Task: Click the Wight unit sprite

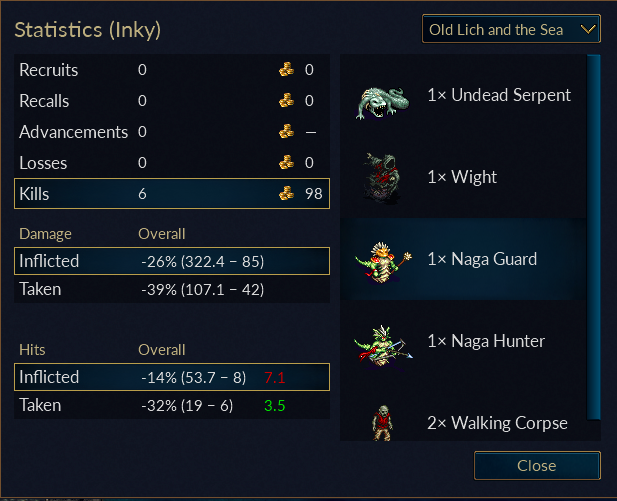Action: (x=382, y=178)
